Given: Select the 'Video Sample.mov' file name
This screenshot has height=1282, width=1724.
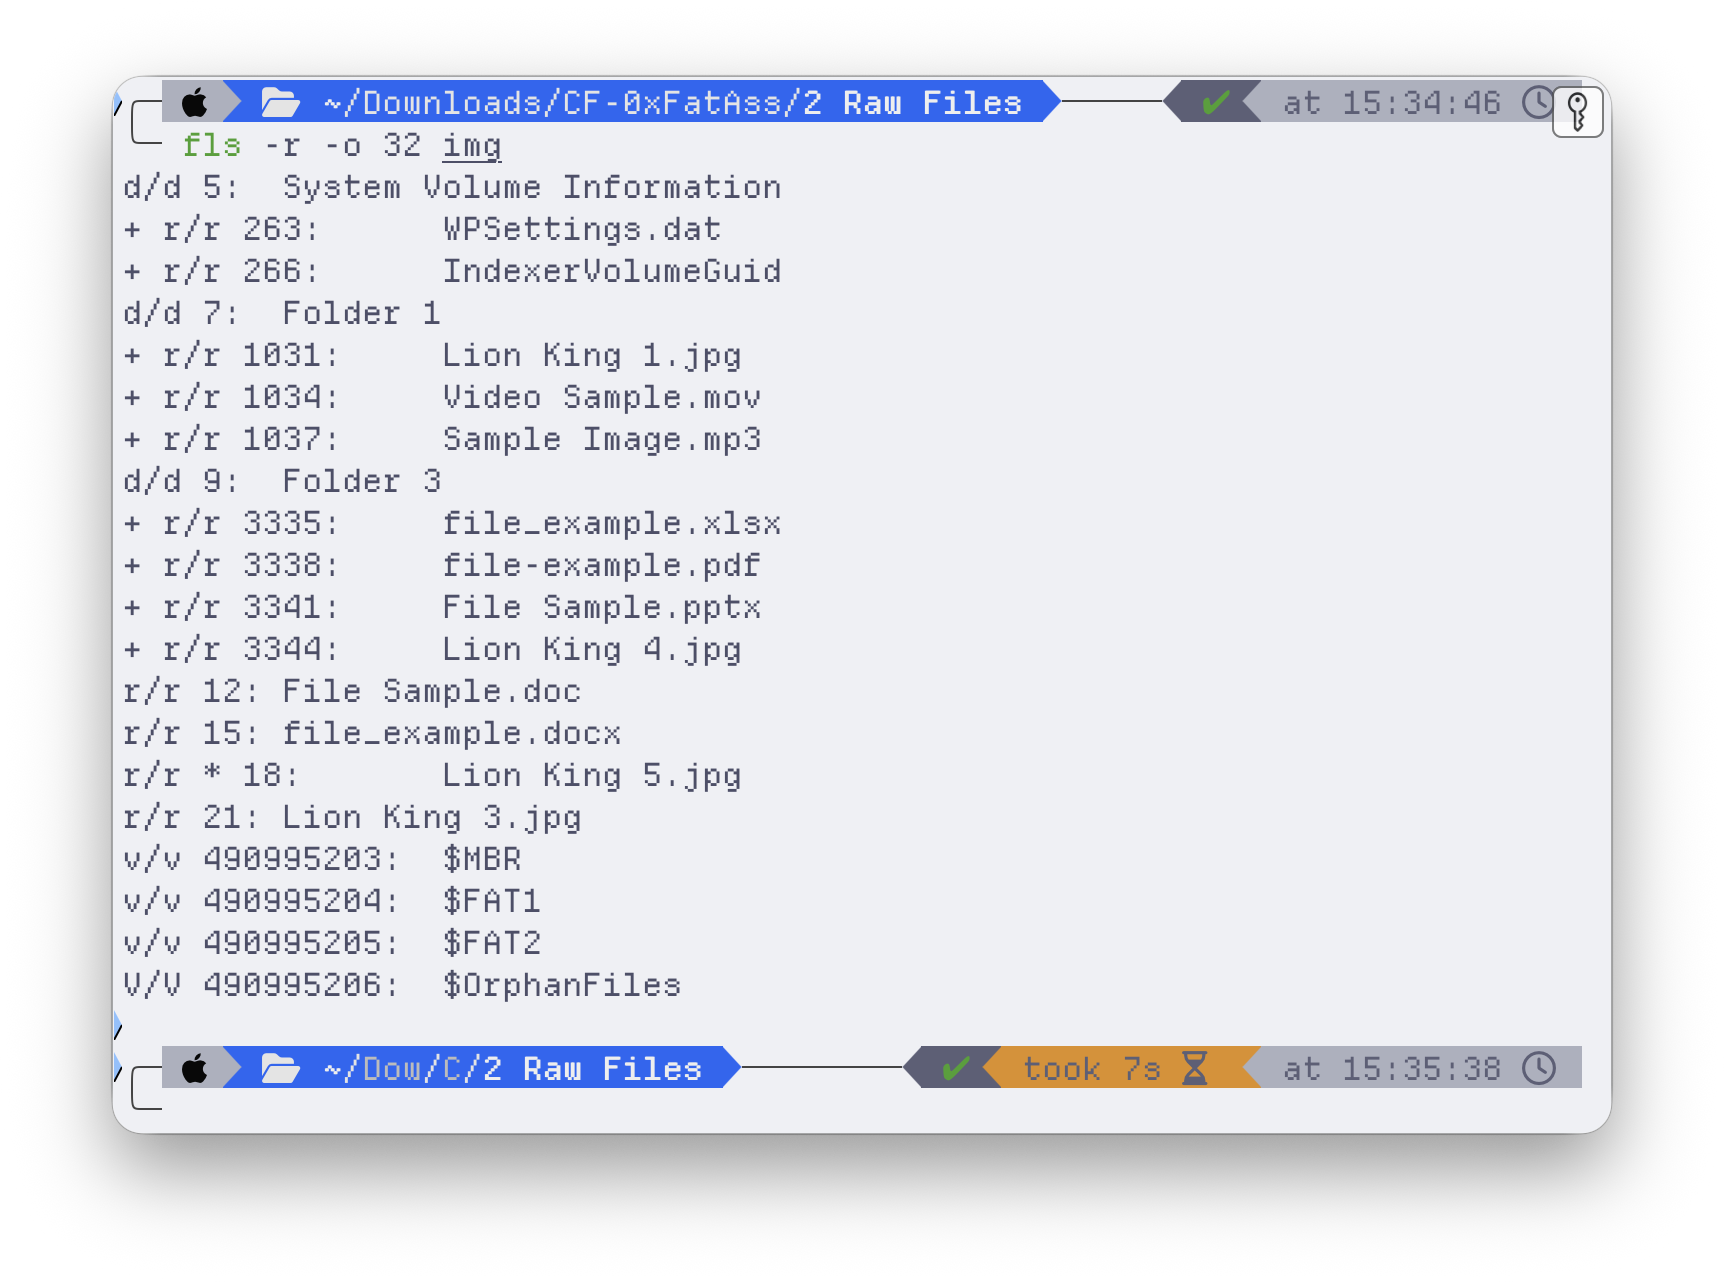Looking at the screenshot, I should [x=601, y=397].
